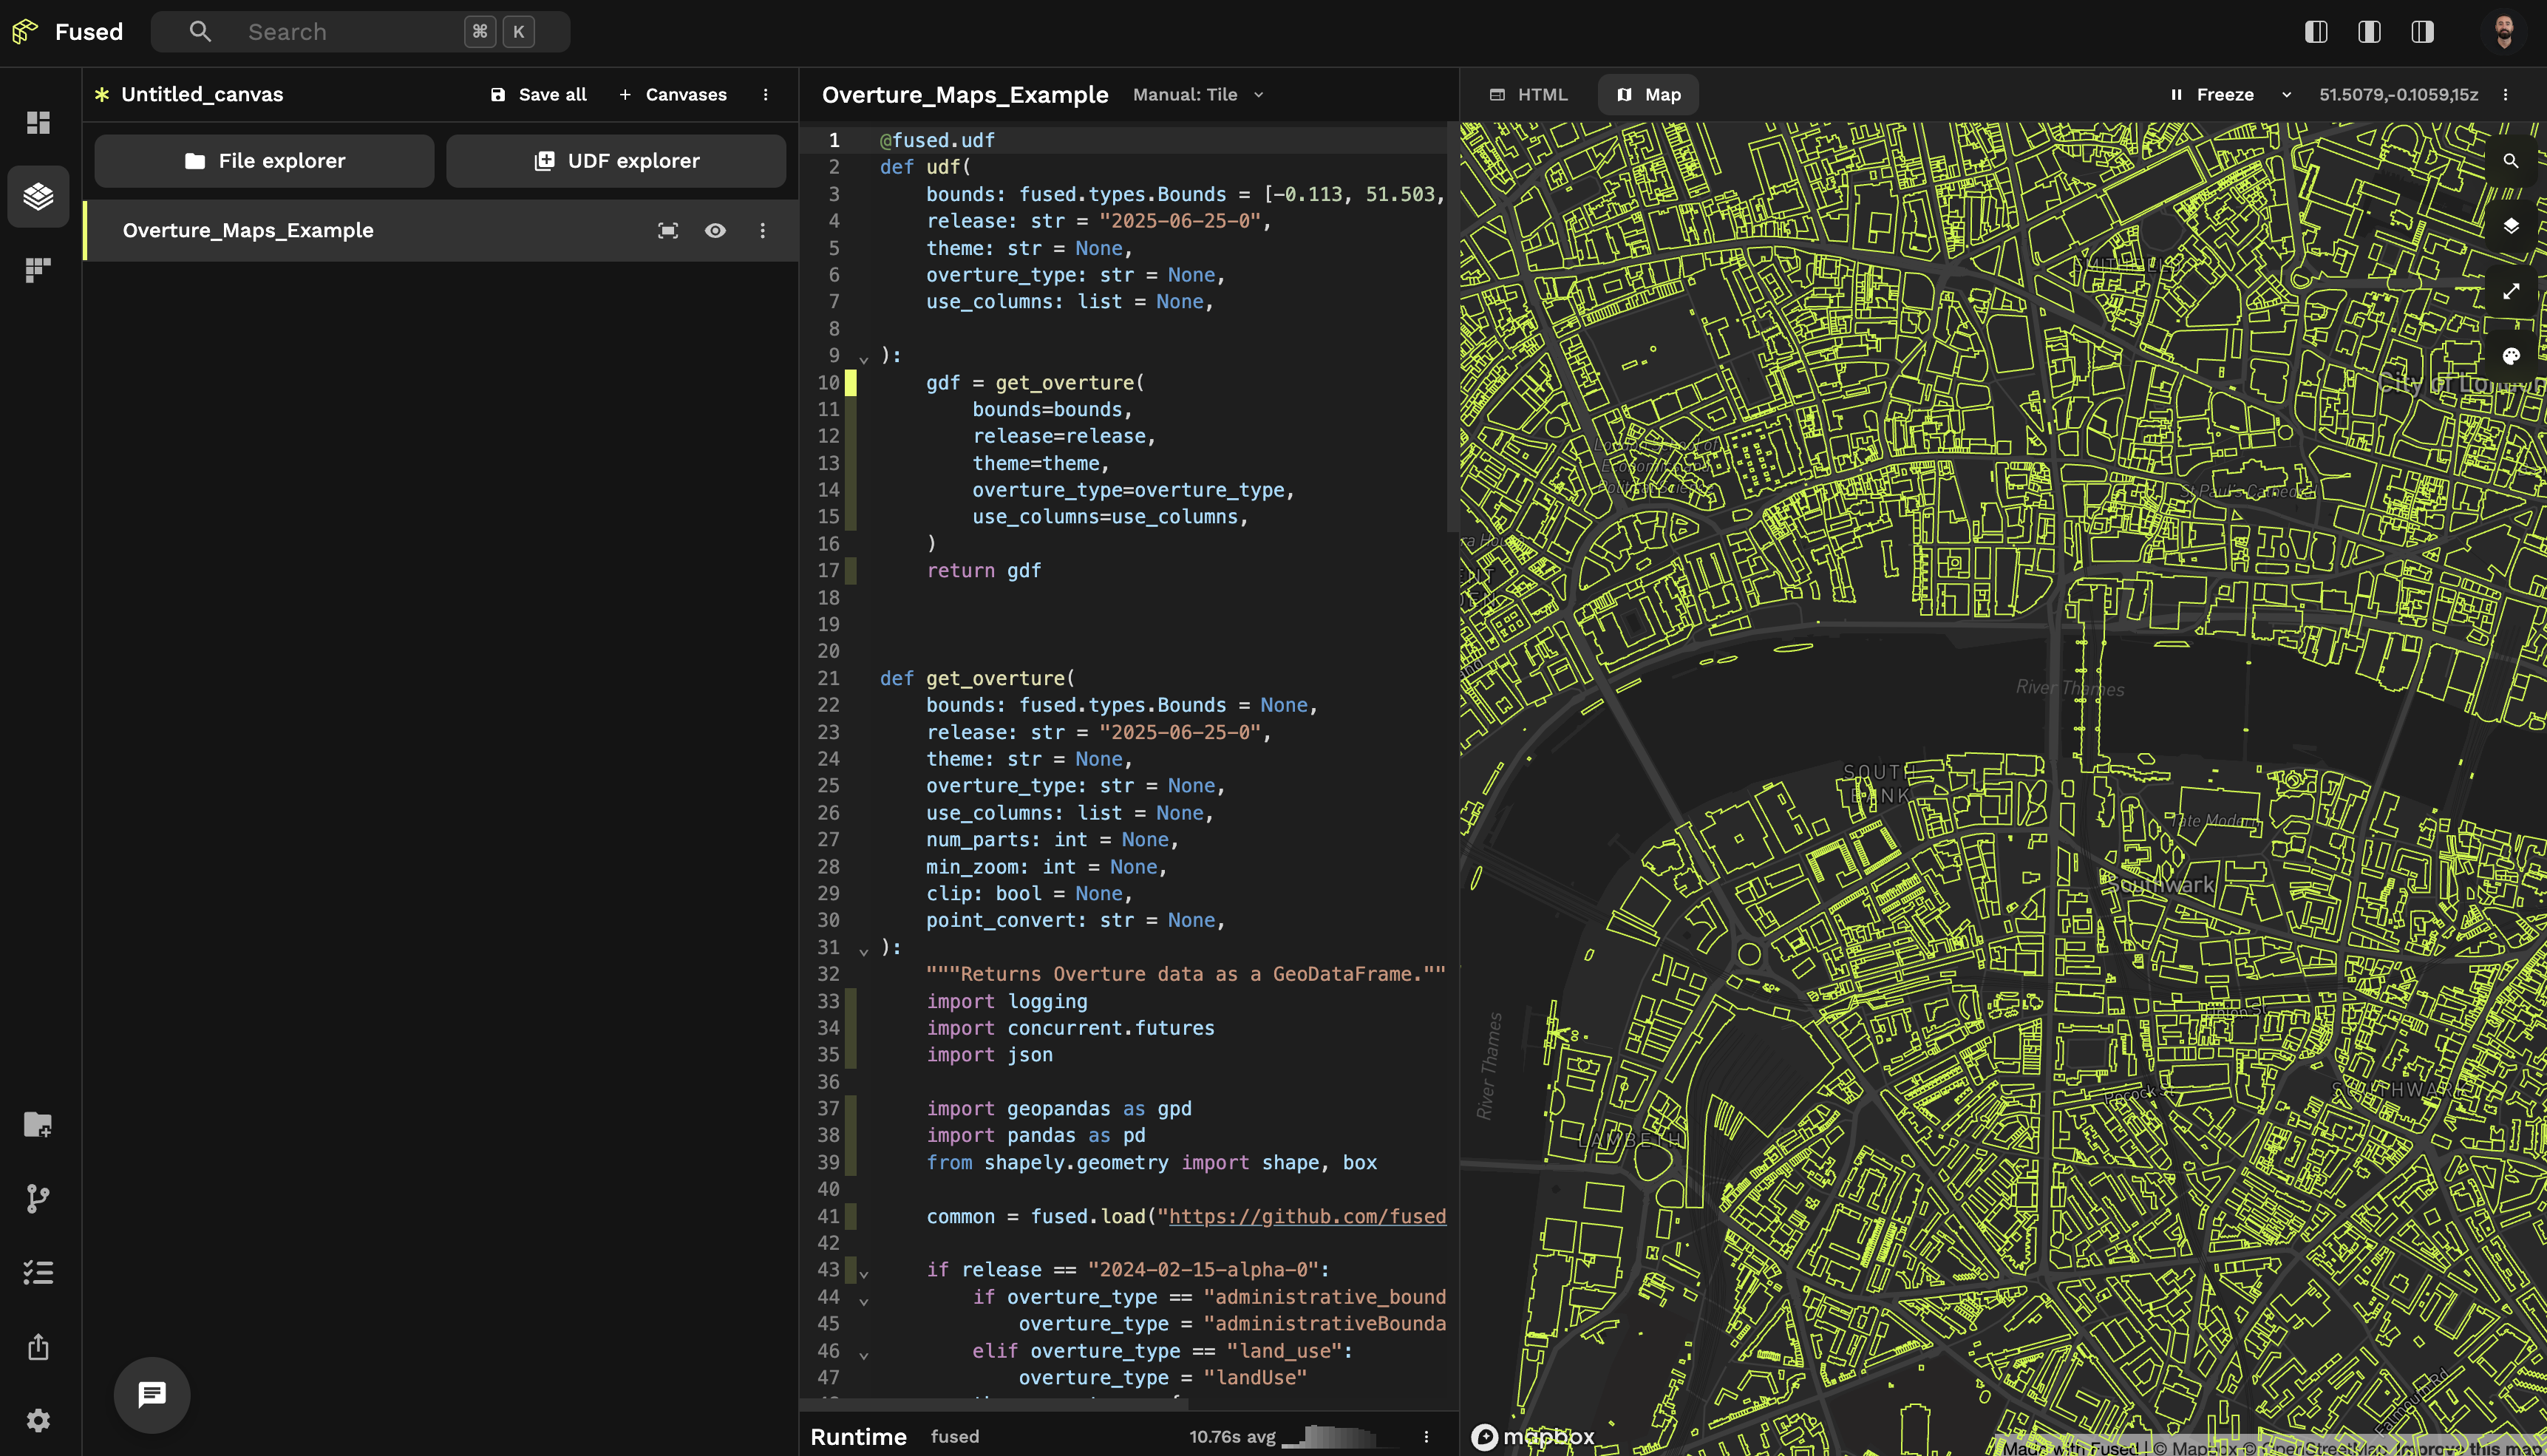
Task: Open the UDF explorer panel
Action: 616,160
